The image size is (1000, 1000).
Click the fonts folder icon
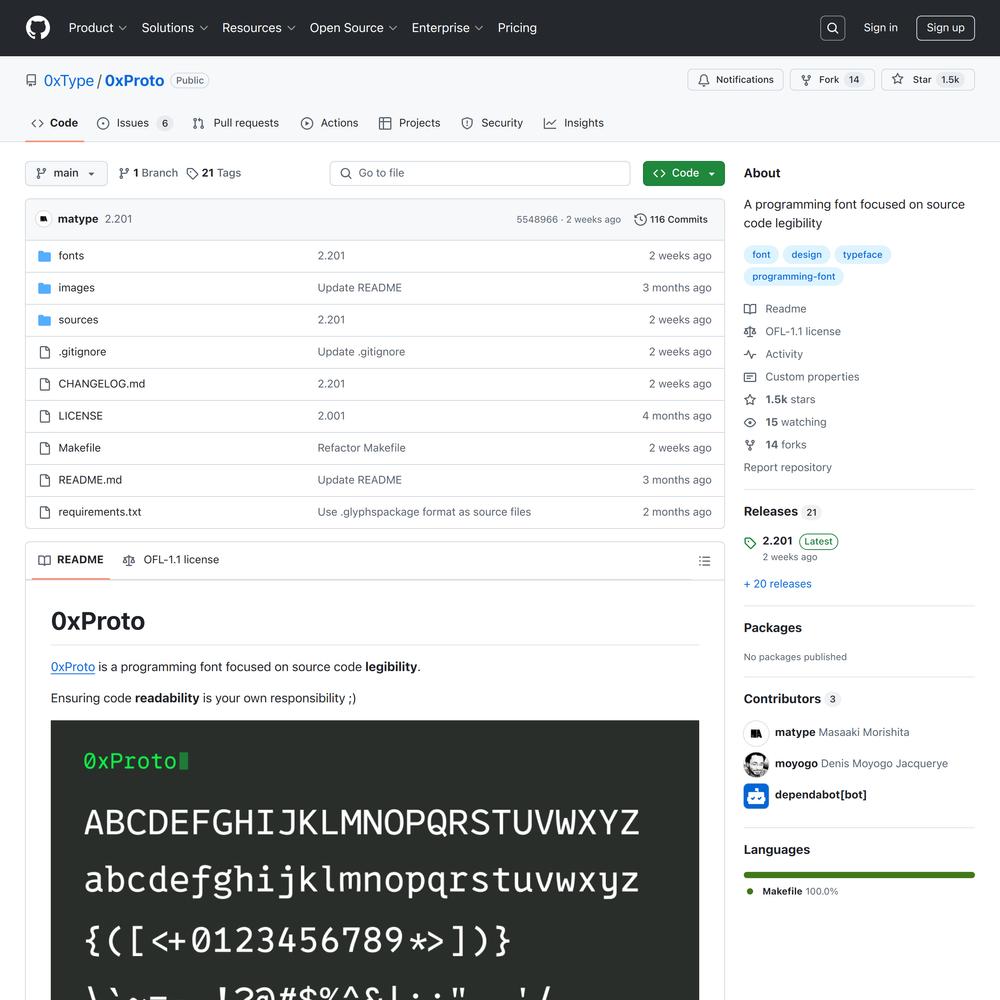pos(45,256)
